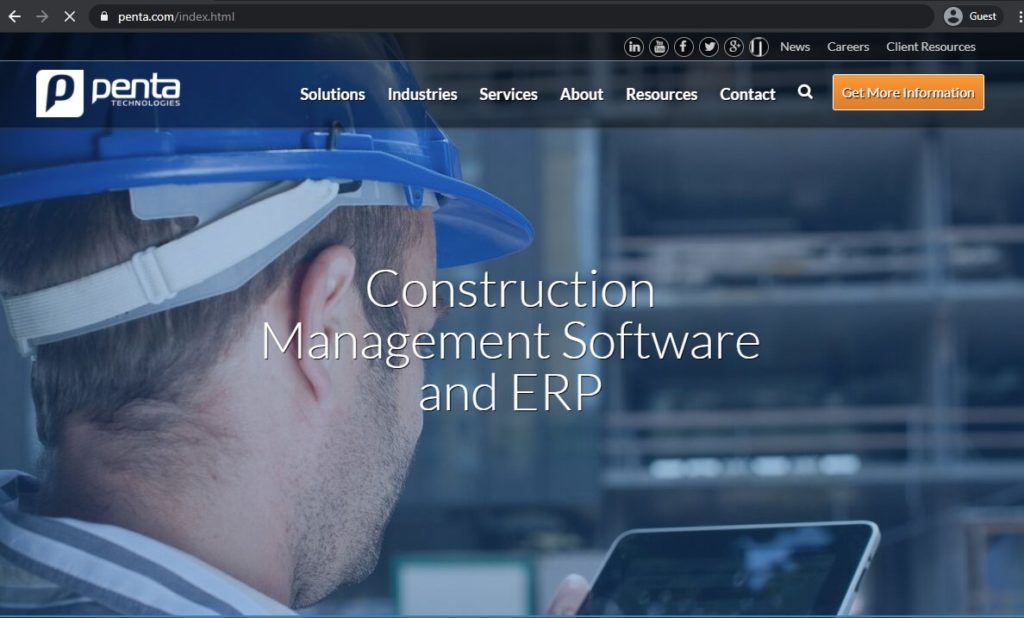Open the site search magnifier
Image resolution: width=1024 pixels, height=618 pixels.
(x=805, y=91)
